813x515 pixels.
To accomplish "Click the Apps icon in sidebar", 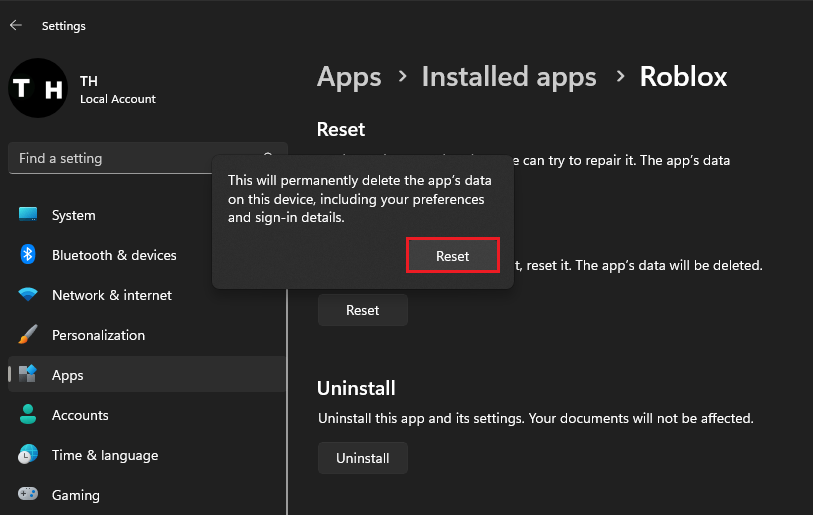I will (x=28, y=375).
